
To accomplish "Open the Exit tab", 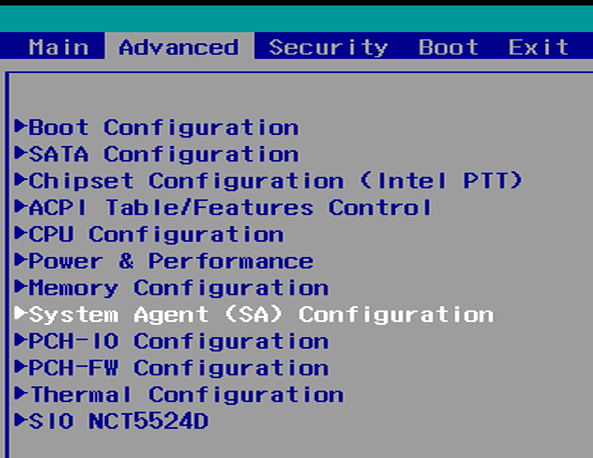I will pos(538,47).
